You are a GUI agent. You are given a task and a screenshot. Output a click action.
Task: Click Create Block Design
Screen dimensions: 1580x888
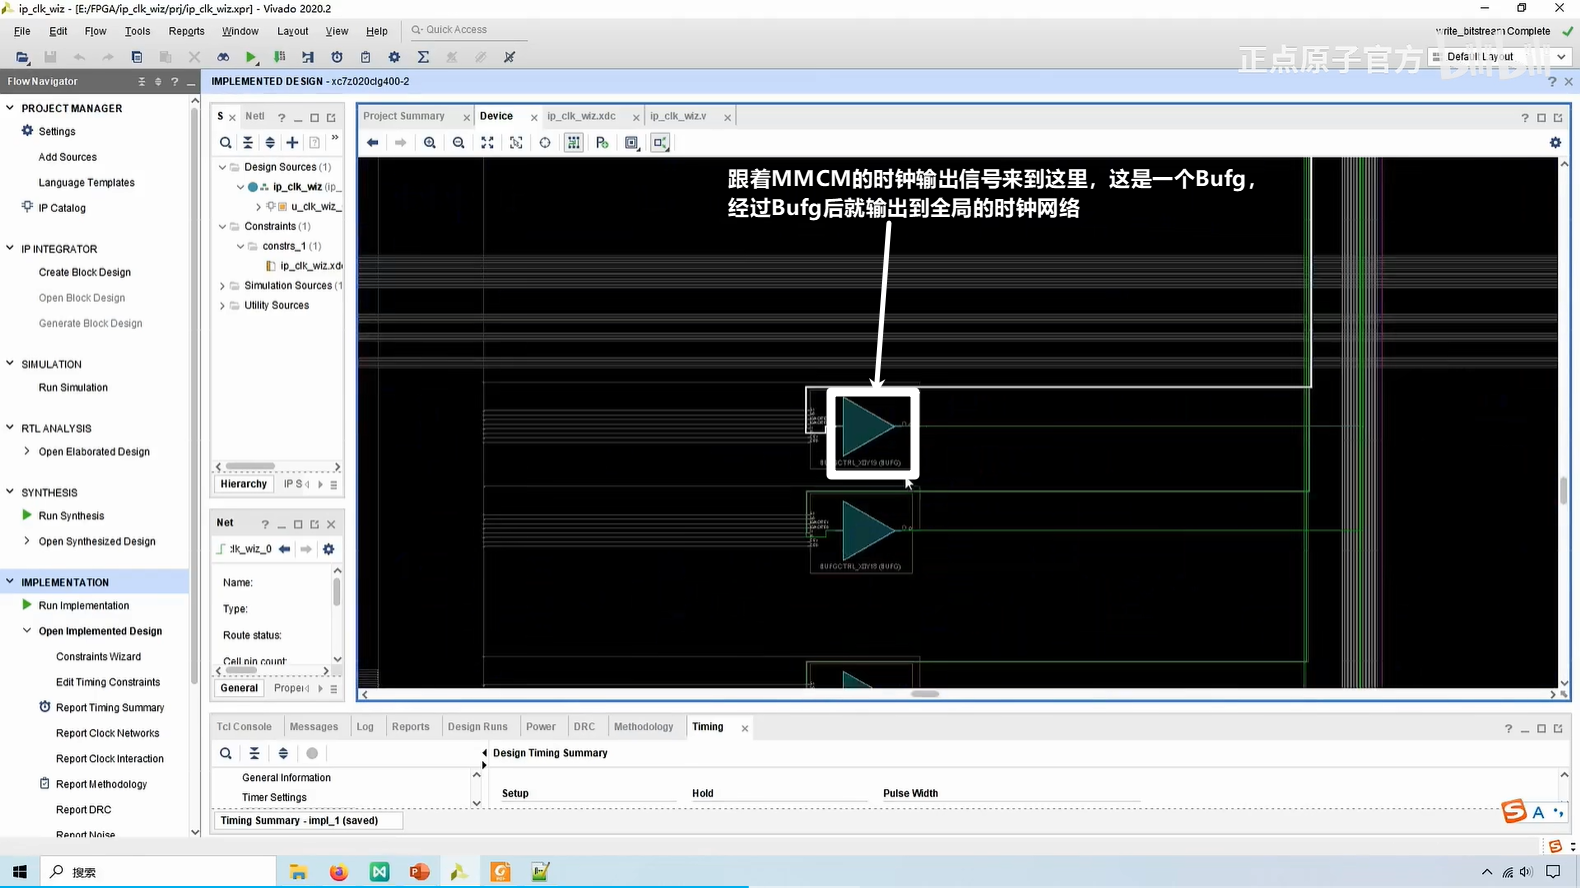[85, 272]
